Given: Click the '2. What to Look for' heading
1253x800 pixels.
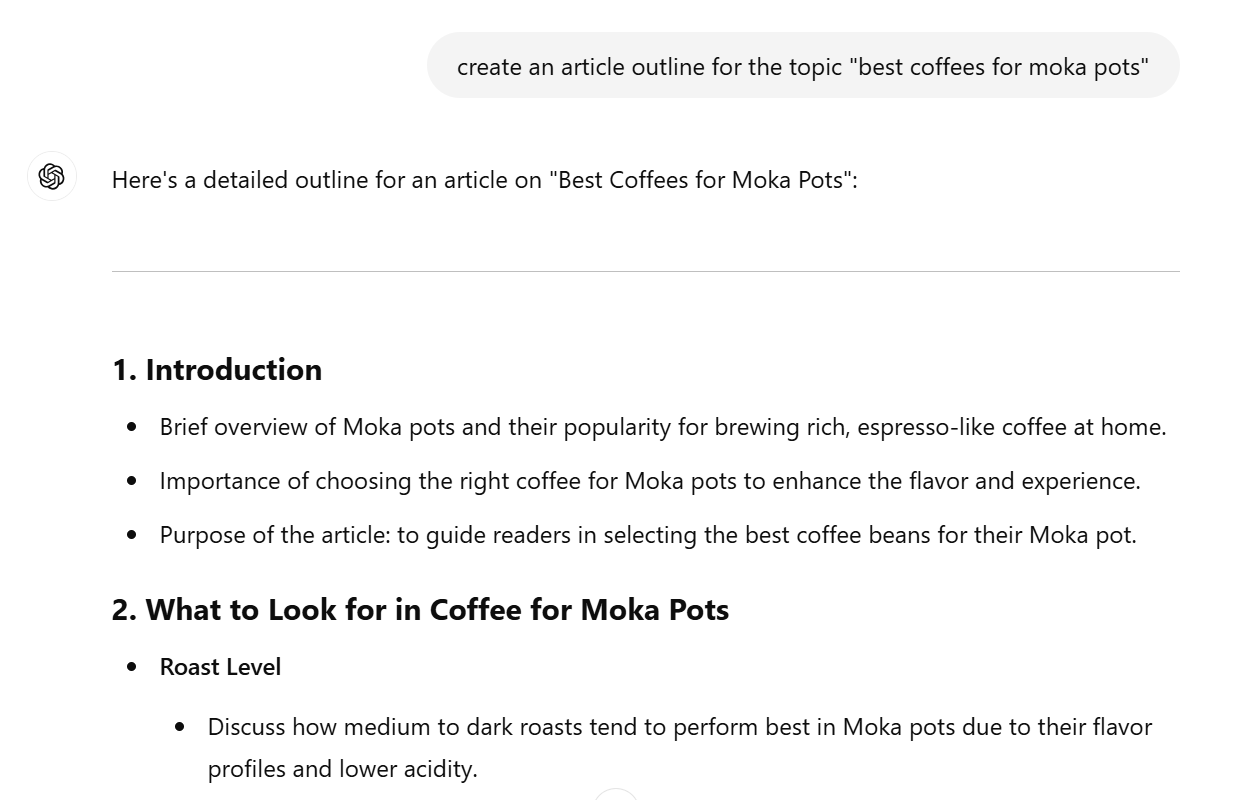Looking at the screenshot, I should 420,609.
